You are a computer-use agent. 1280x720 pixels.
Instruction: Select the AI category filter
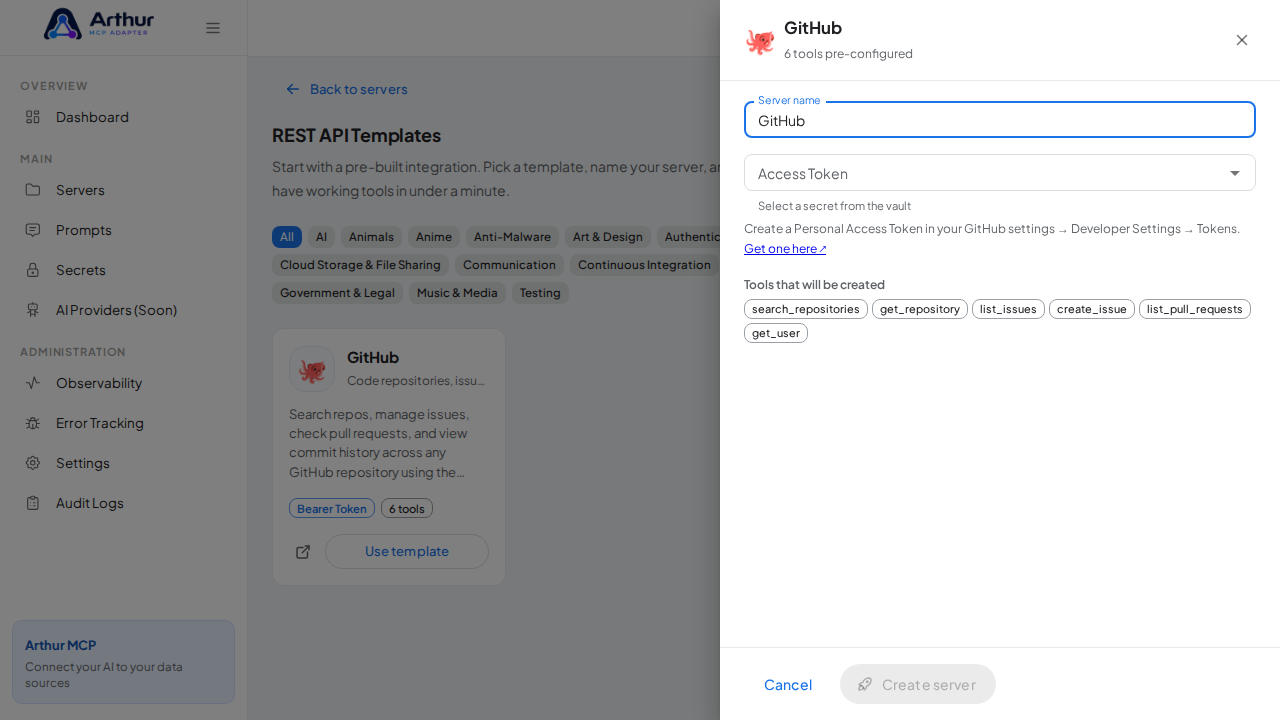pos(321,237)
